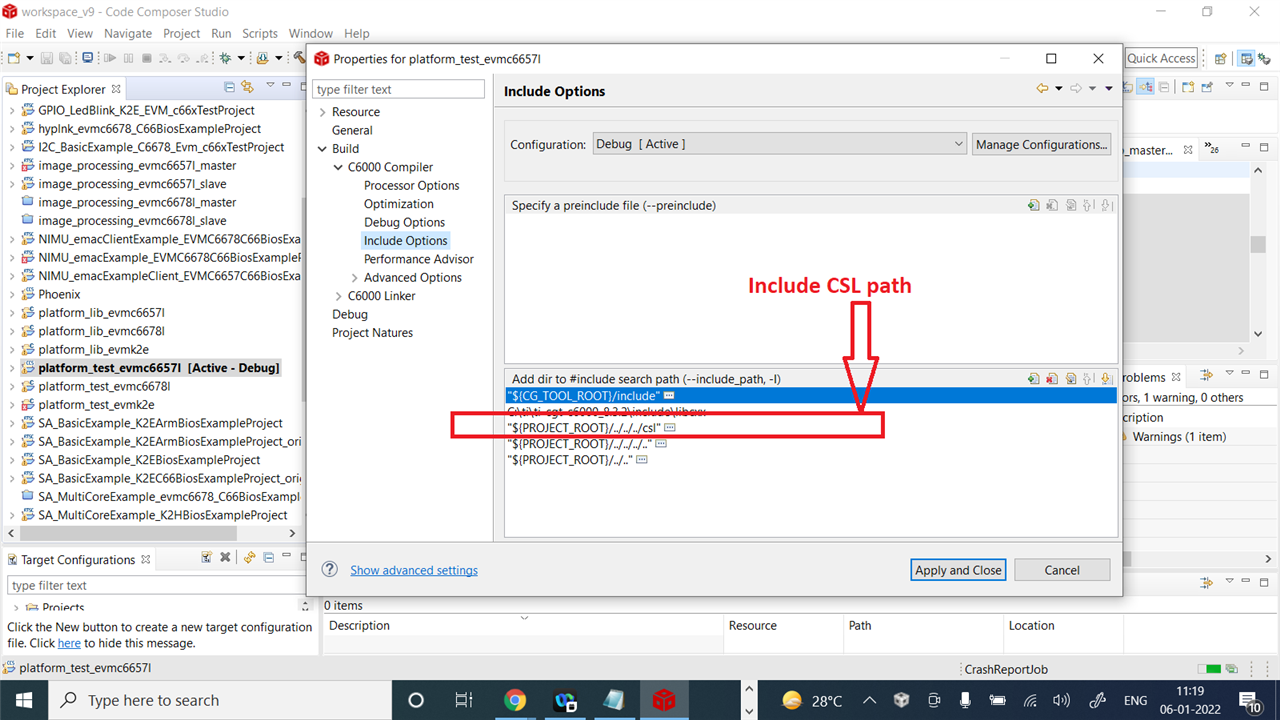The width and height of the screenshot is (1280, 720).
Task: Launch Google Chrome from the taskbar
Action: (x=515, y=700)
